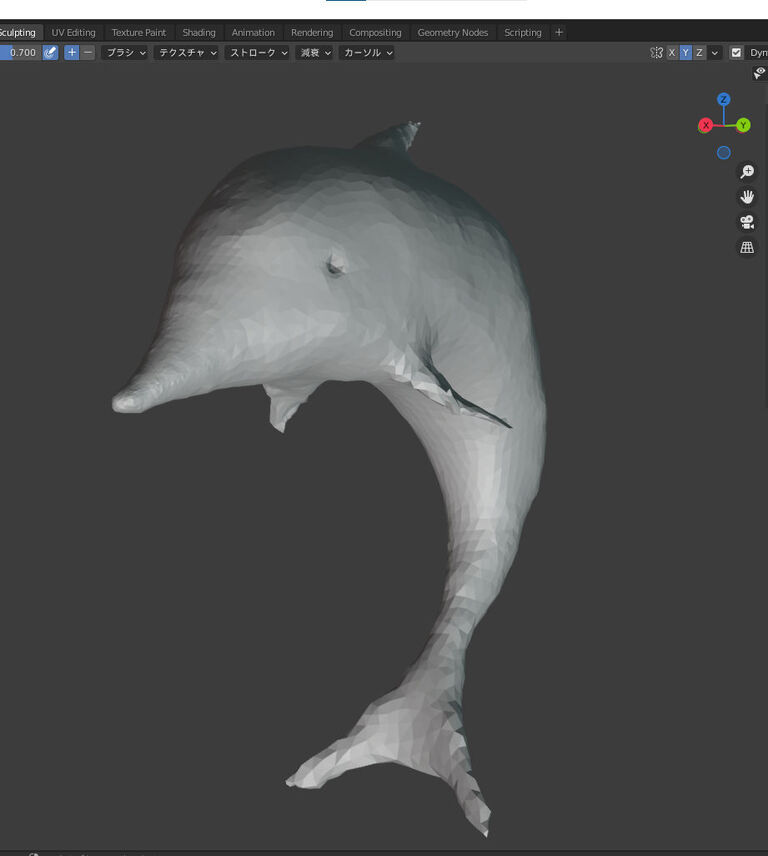
Task: Click the zoom view magnifier icon
Action: (x=746, y=172)
